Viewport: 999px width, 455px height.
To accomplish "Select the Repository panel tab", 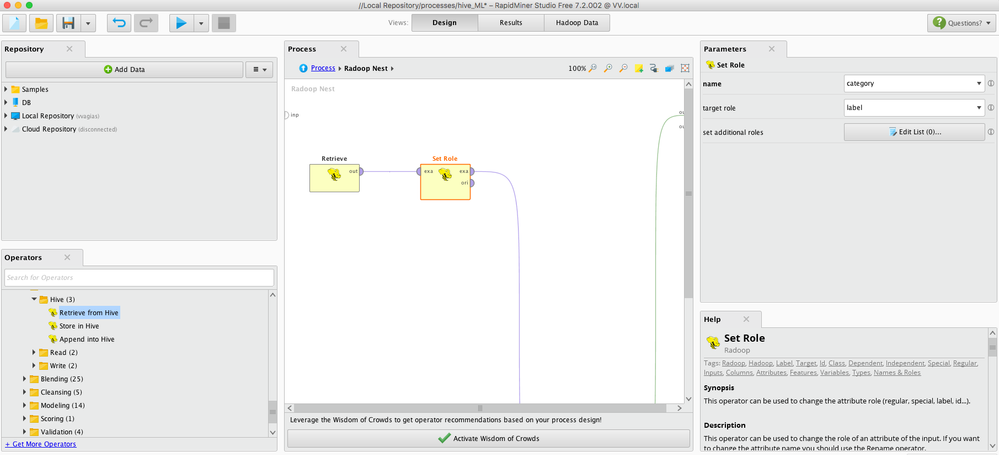I will click(x=25, y=49).
